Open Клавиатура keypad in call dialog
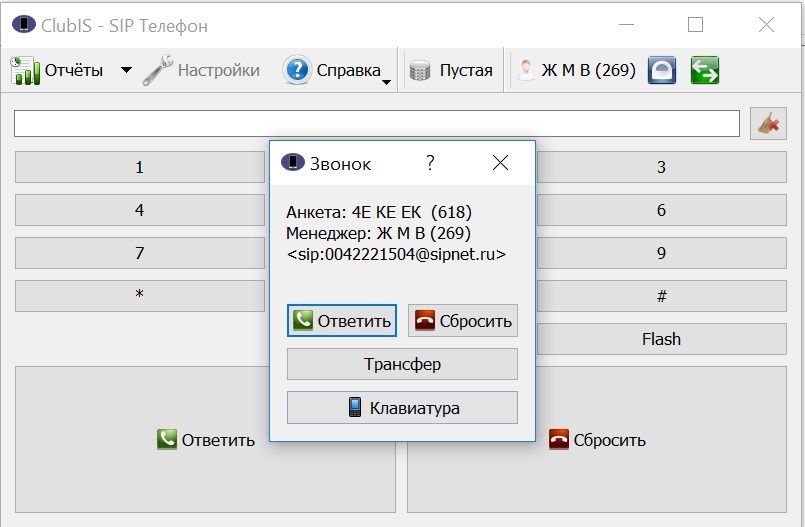 402,407
